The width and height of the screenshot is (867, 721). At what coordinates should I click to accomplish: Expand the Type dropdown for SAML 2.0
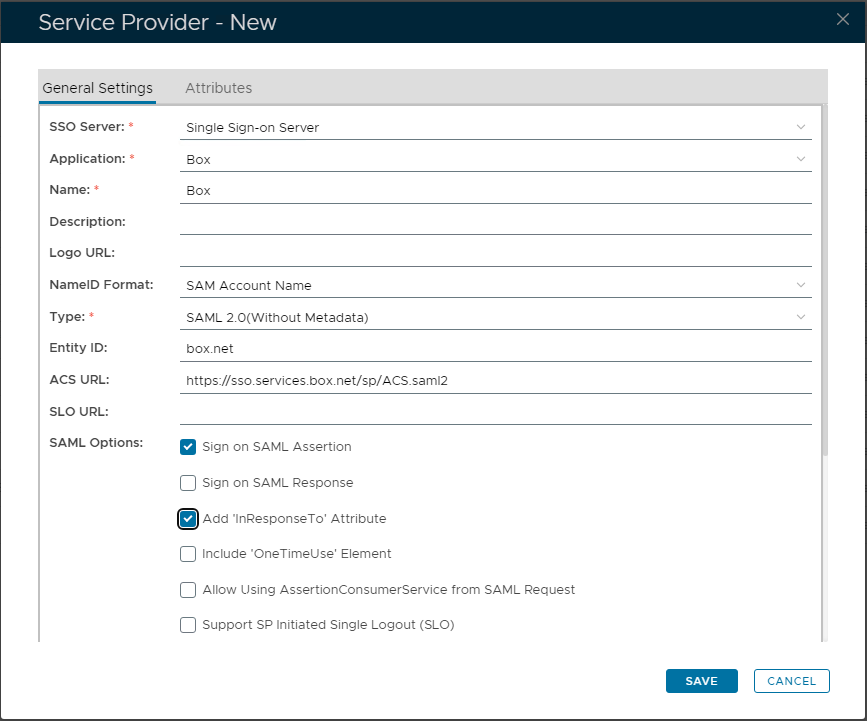point(495,317)
